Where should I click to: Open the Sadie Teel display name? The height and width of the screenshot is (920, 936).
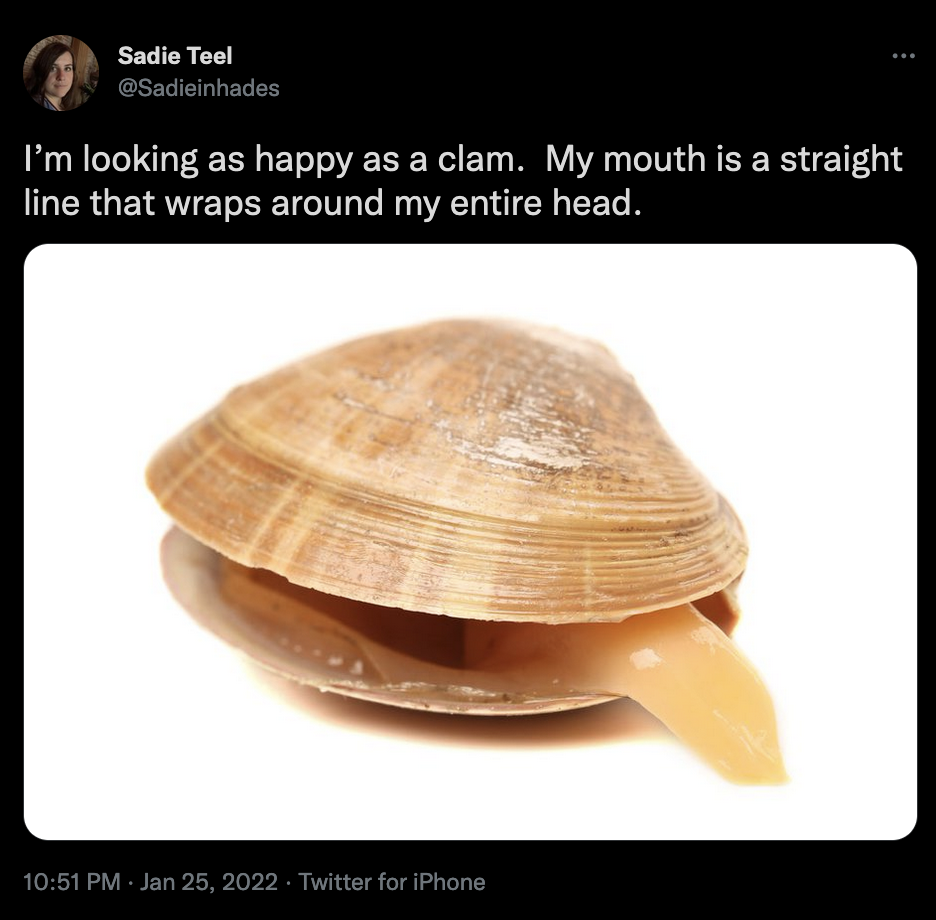pyautogui.click(x=174, y=56)
